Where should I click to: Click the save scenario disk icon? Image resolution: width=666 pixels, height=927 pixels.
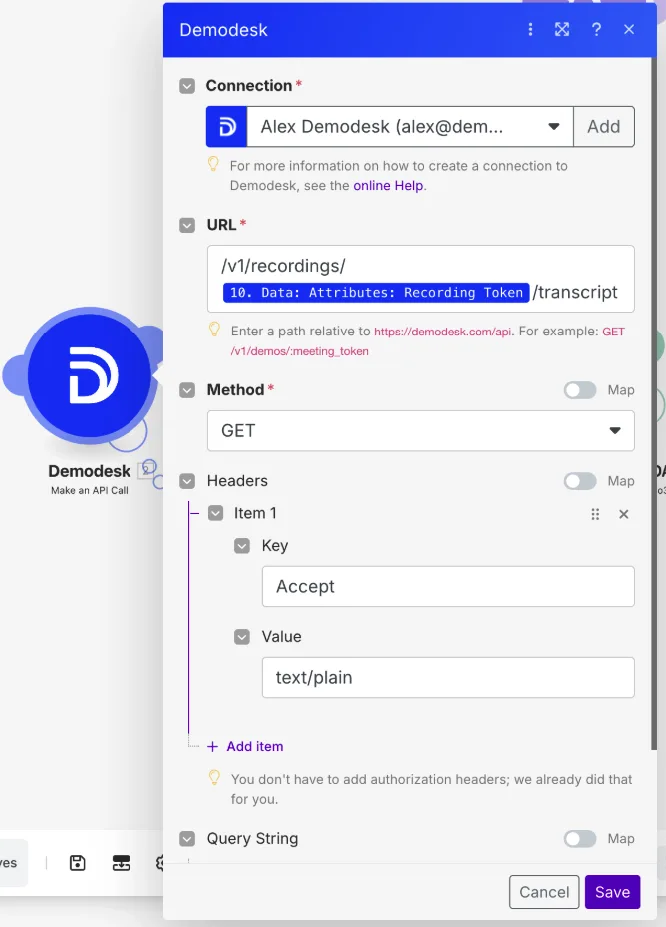pyautogui.click(x=77, y=863)
